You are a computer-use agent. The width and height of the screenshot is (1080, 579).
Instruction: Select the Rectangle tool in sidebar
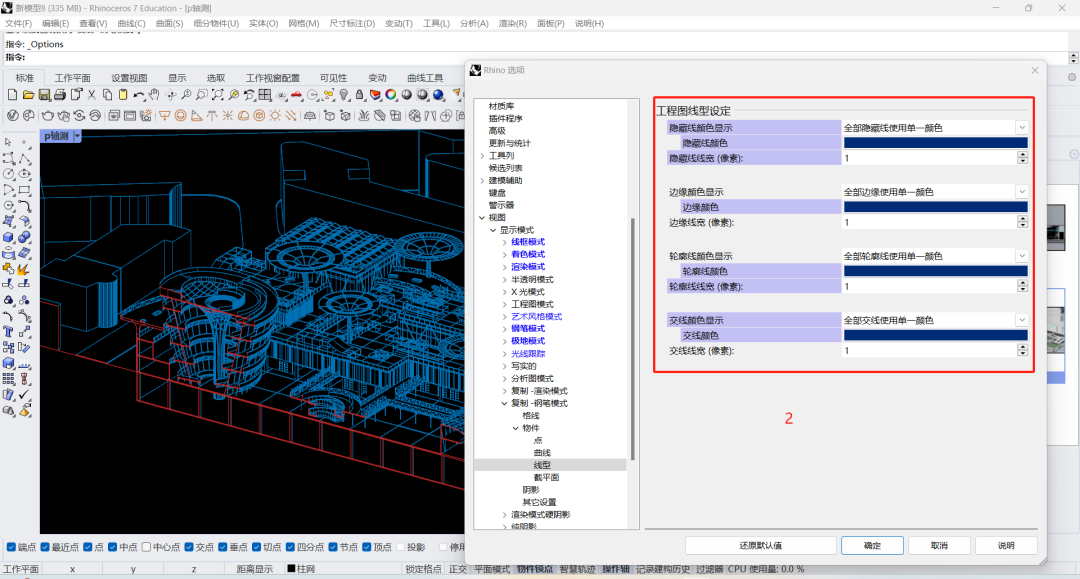pyautogui.click(x=24, y=189)
